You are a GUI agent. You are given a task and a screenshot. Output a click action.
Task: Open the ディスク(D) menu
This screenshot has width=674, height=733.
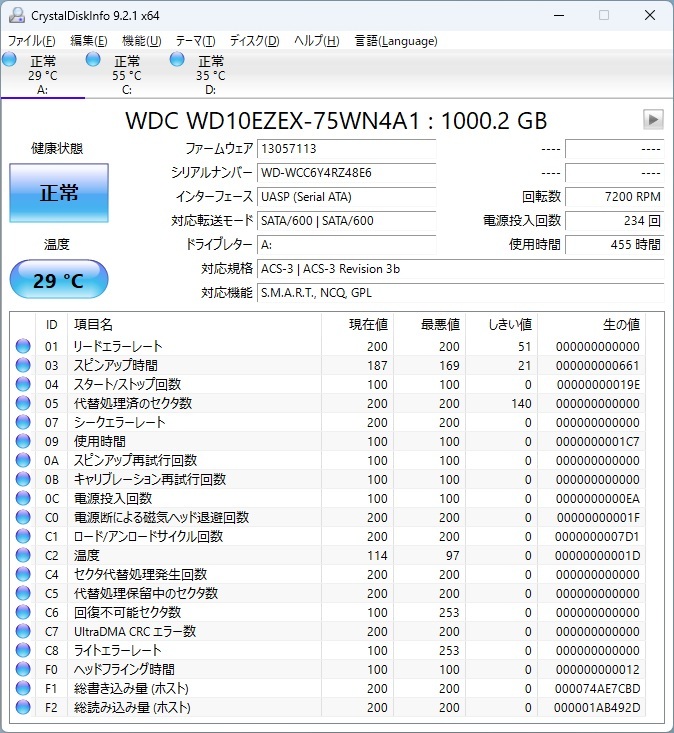point(254,41)
